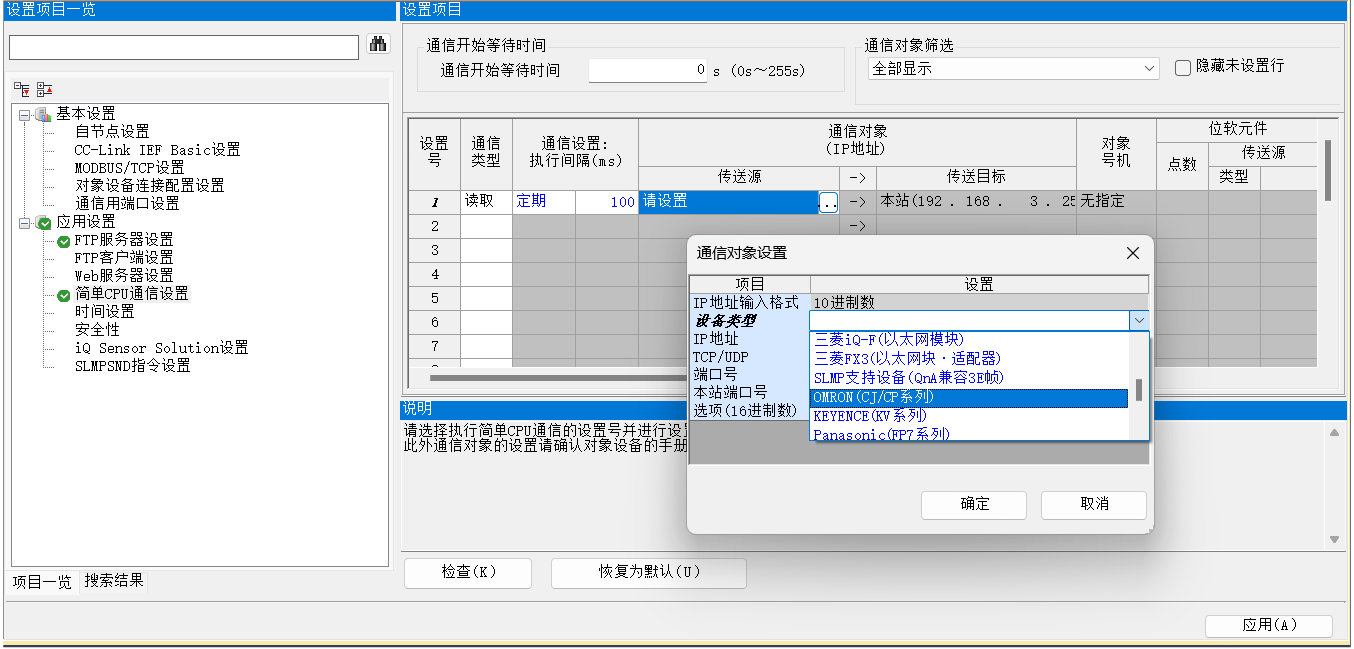Screen dimensions: 1354x649
Task: Click the 设备类型 dropdown arrow
Action: click(x=1138, y=321)
